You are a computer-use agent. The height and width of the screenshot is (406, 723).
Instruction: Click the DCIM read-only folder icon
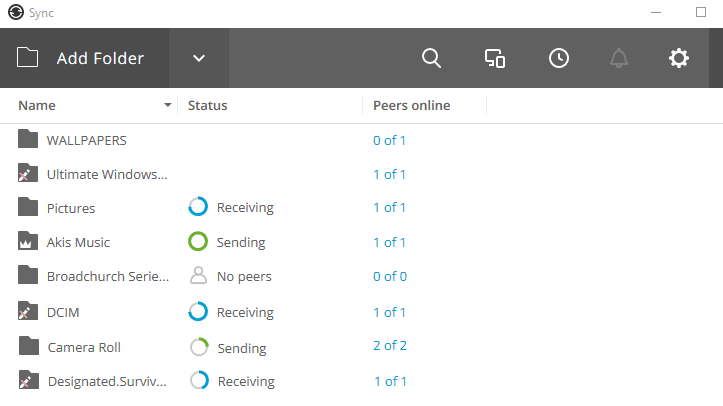pyautogui.click(x=28, y=311)
